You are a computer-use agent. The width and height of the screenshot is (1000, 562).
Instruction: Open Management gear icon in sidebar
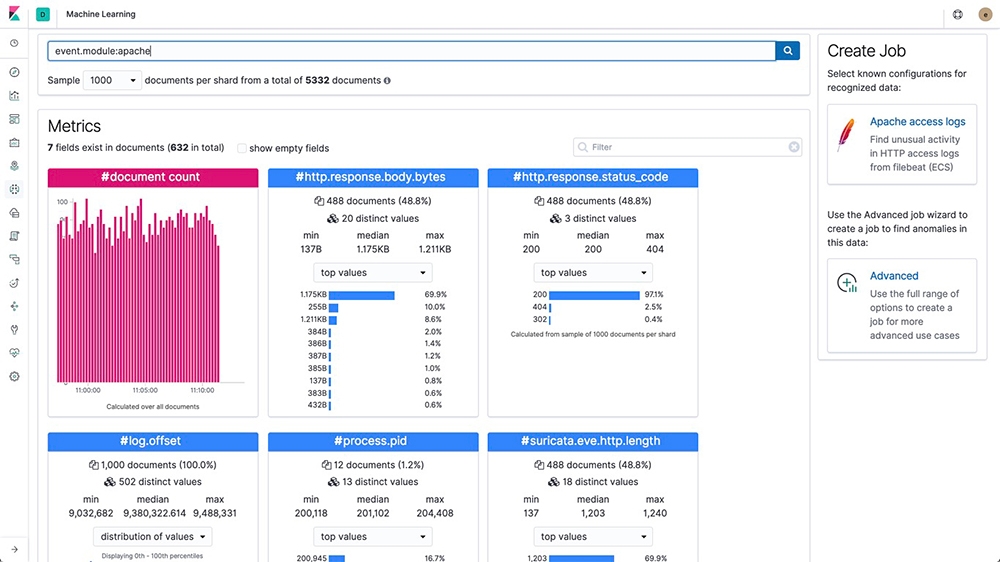coord(14,376)
